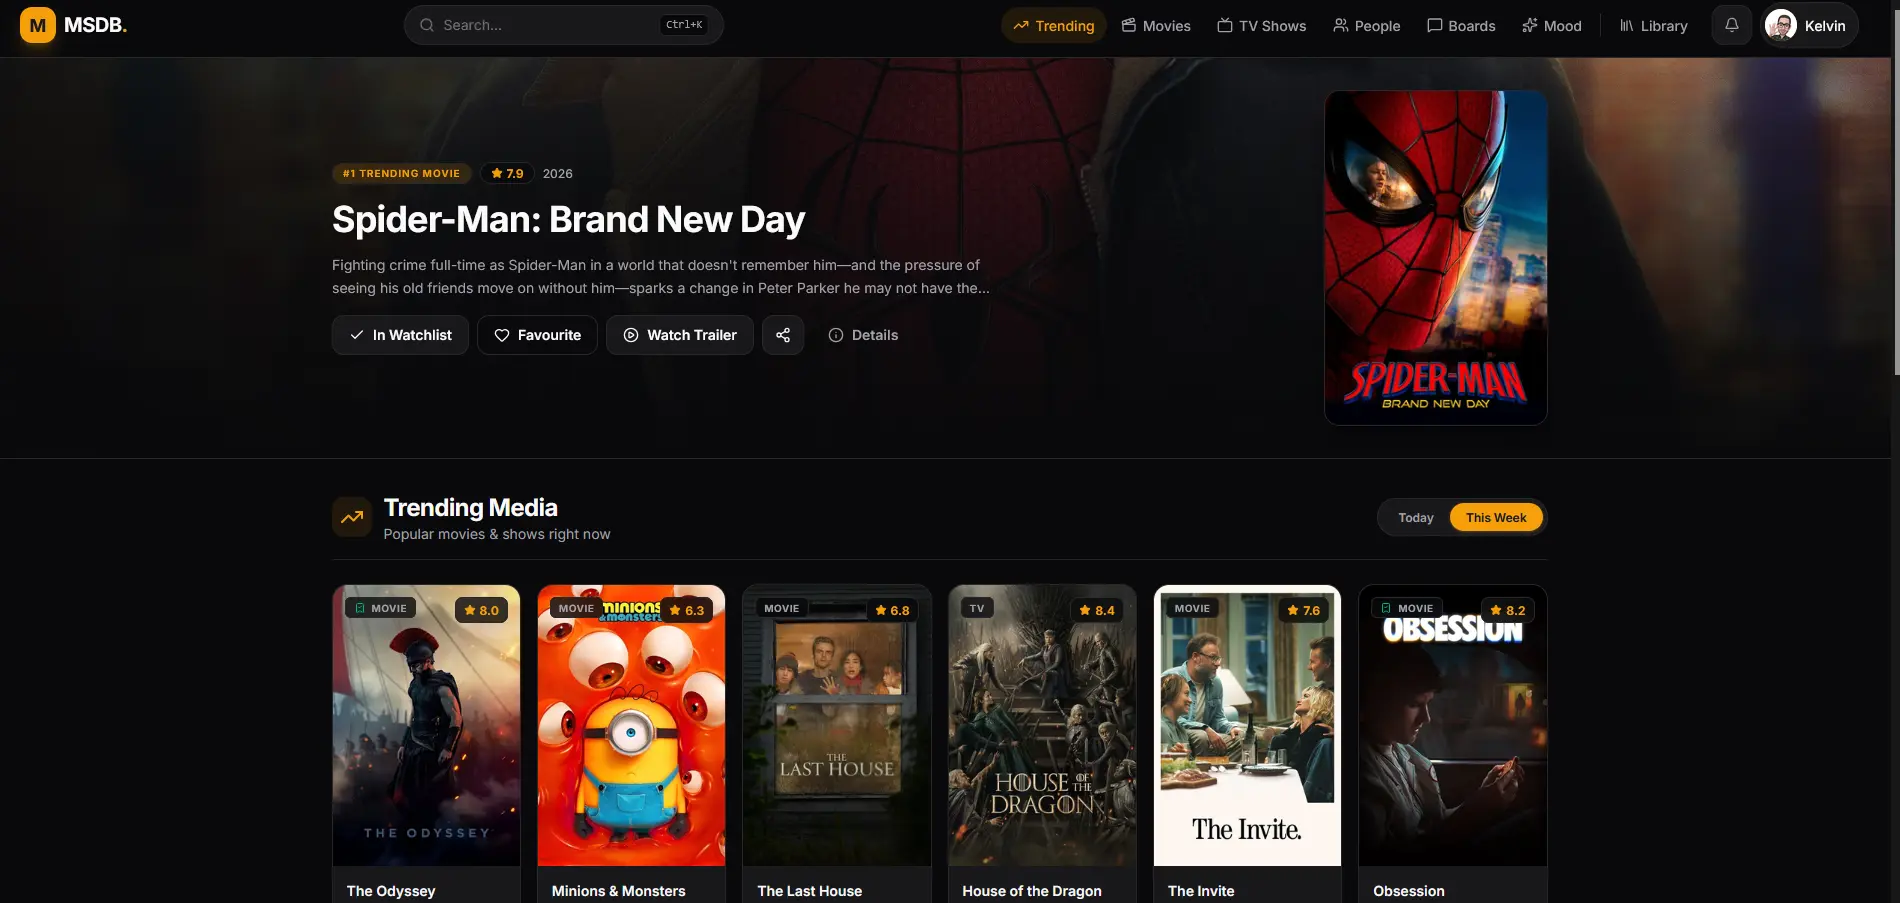This screenshot has height=903, width=1900.
Task: Toggle Favourite for Spider-Man
Action: point(537,335)
